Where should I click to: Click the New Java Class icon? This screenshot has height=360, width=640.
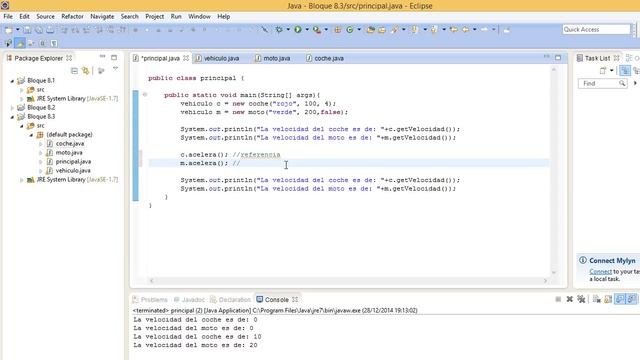tap(350, 30)
